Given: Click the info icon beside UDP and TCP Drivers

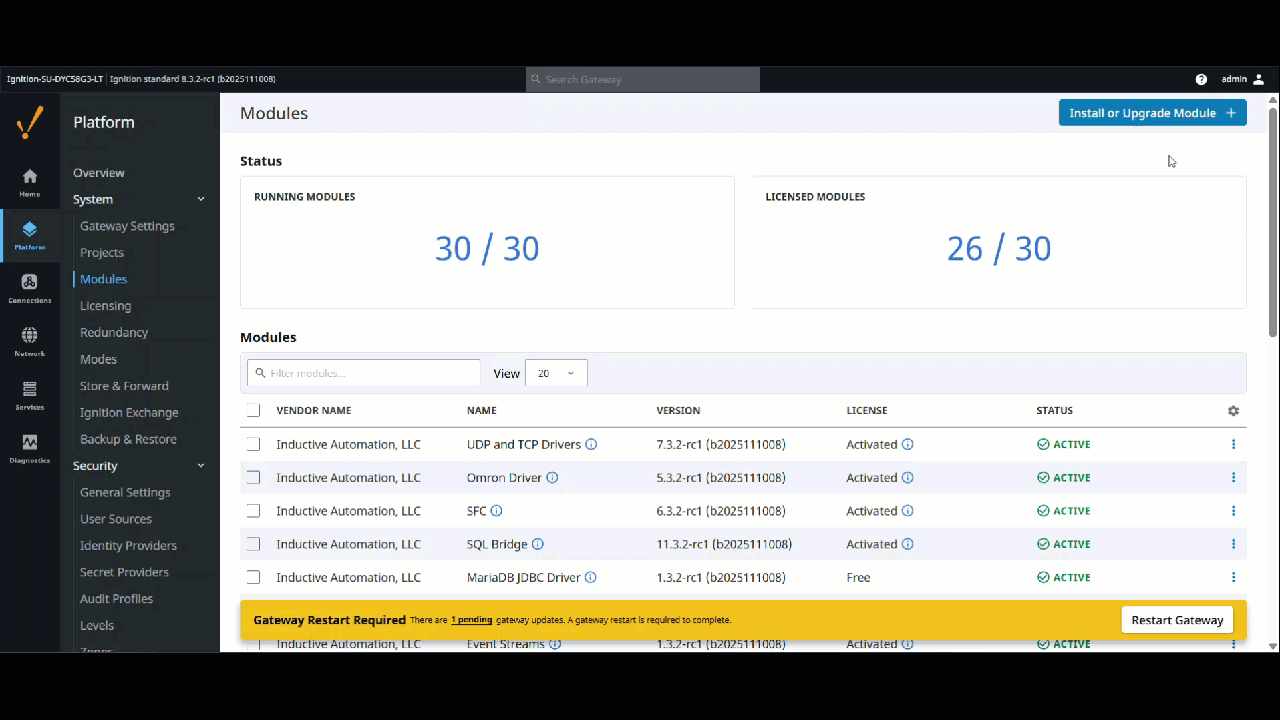Looking at the screenshot, I should point(591,444).
